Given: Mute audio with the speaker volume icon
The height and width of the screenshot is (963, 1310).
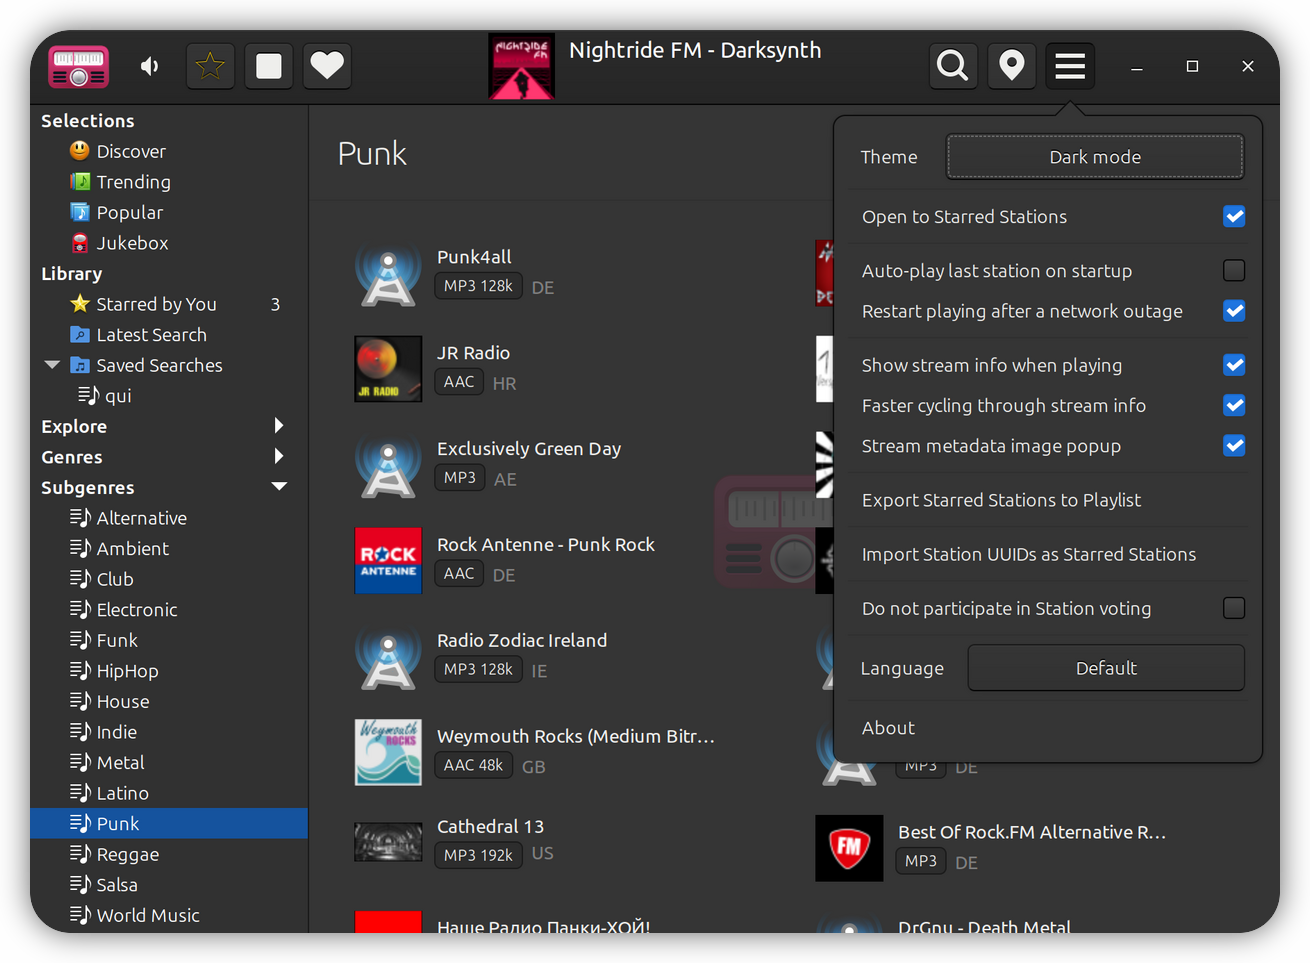Looking at the screenshot, I should coord(150,66).
